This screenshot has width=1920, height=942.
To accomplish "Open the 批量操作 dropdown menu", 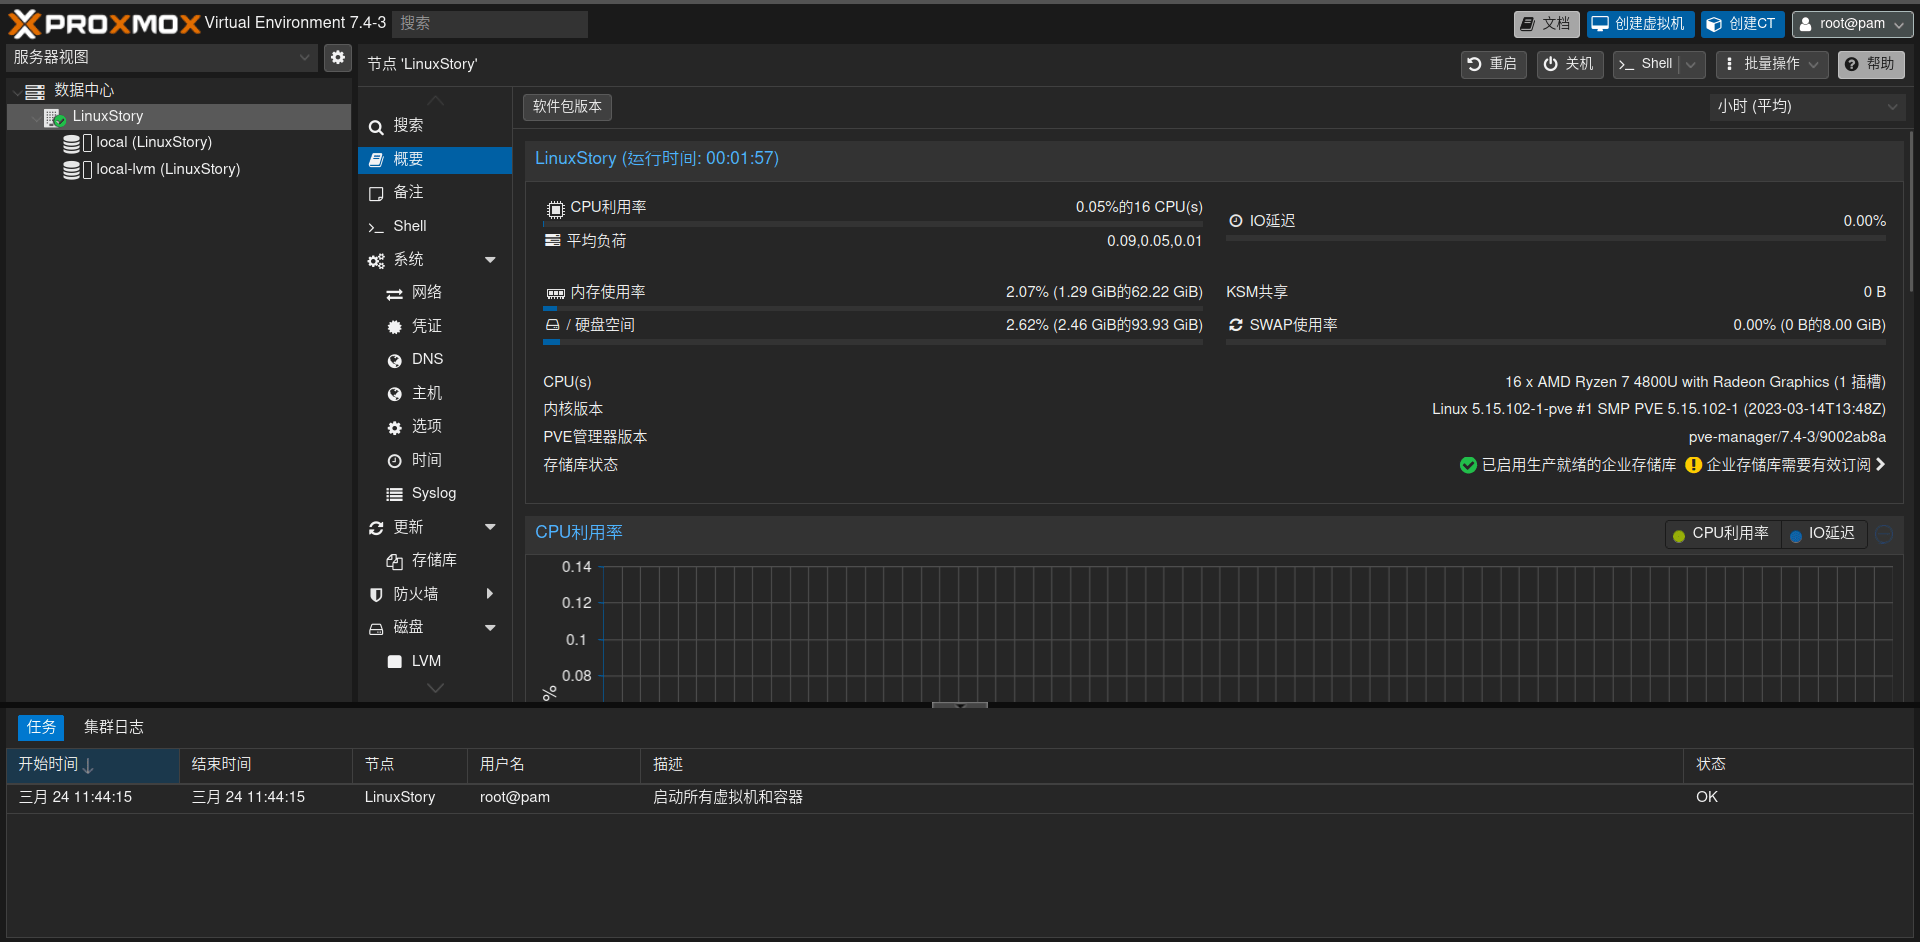I will [x=1771, y=64].
